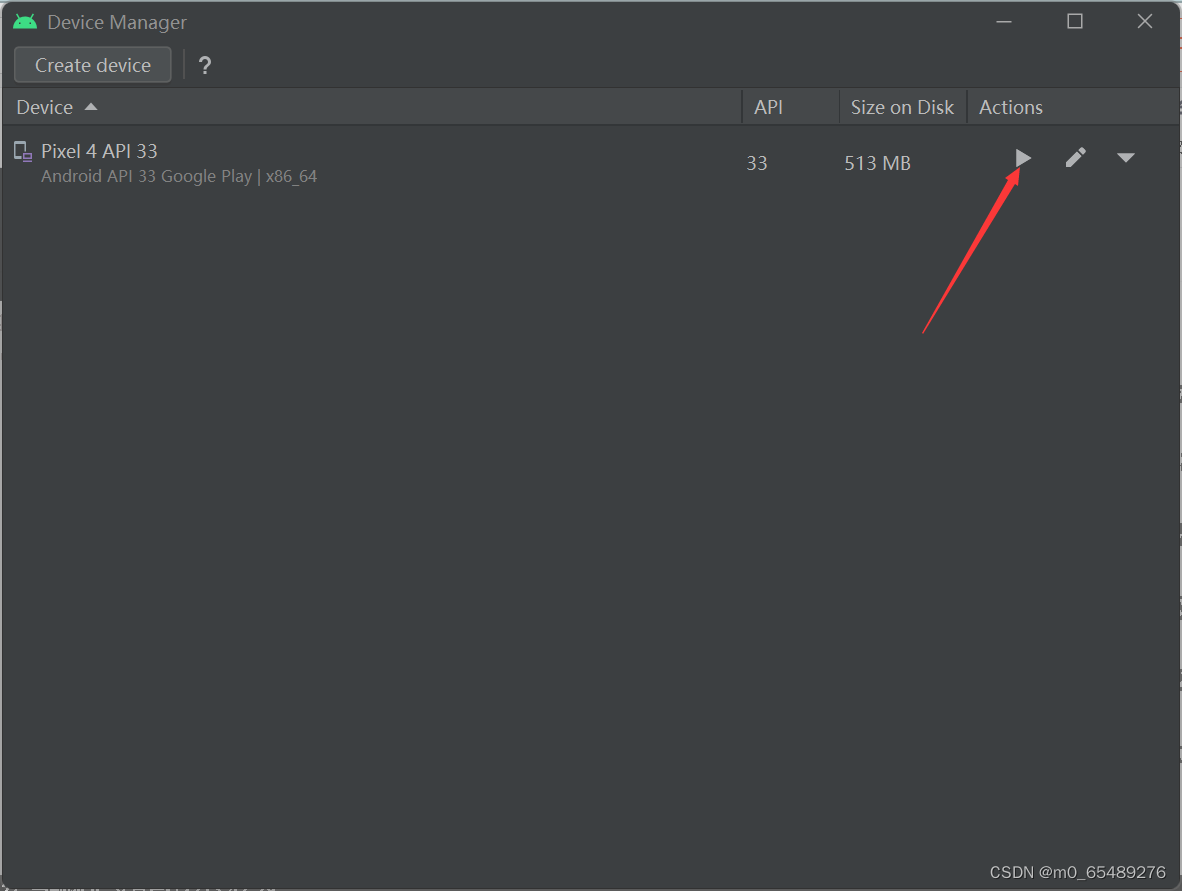Image resolution: width=1182 pixels, height=891 pixels.
Task: Sort by Size on Disk column header
Action: (x=902, y=107)
